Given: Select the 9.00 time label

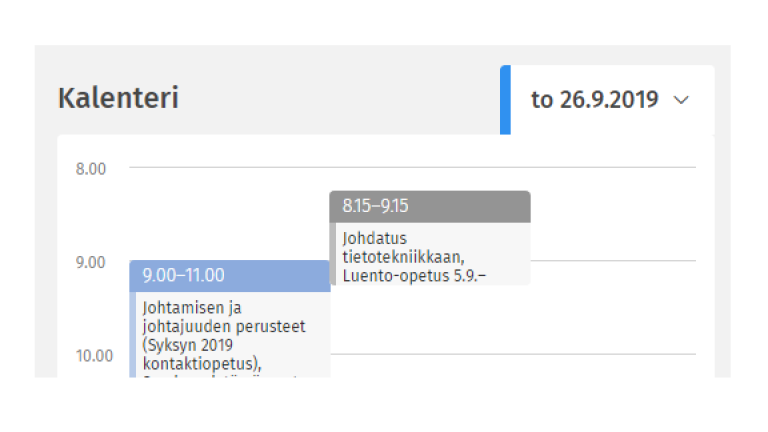Looking at the screenshot, I should (91, 262).
